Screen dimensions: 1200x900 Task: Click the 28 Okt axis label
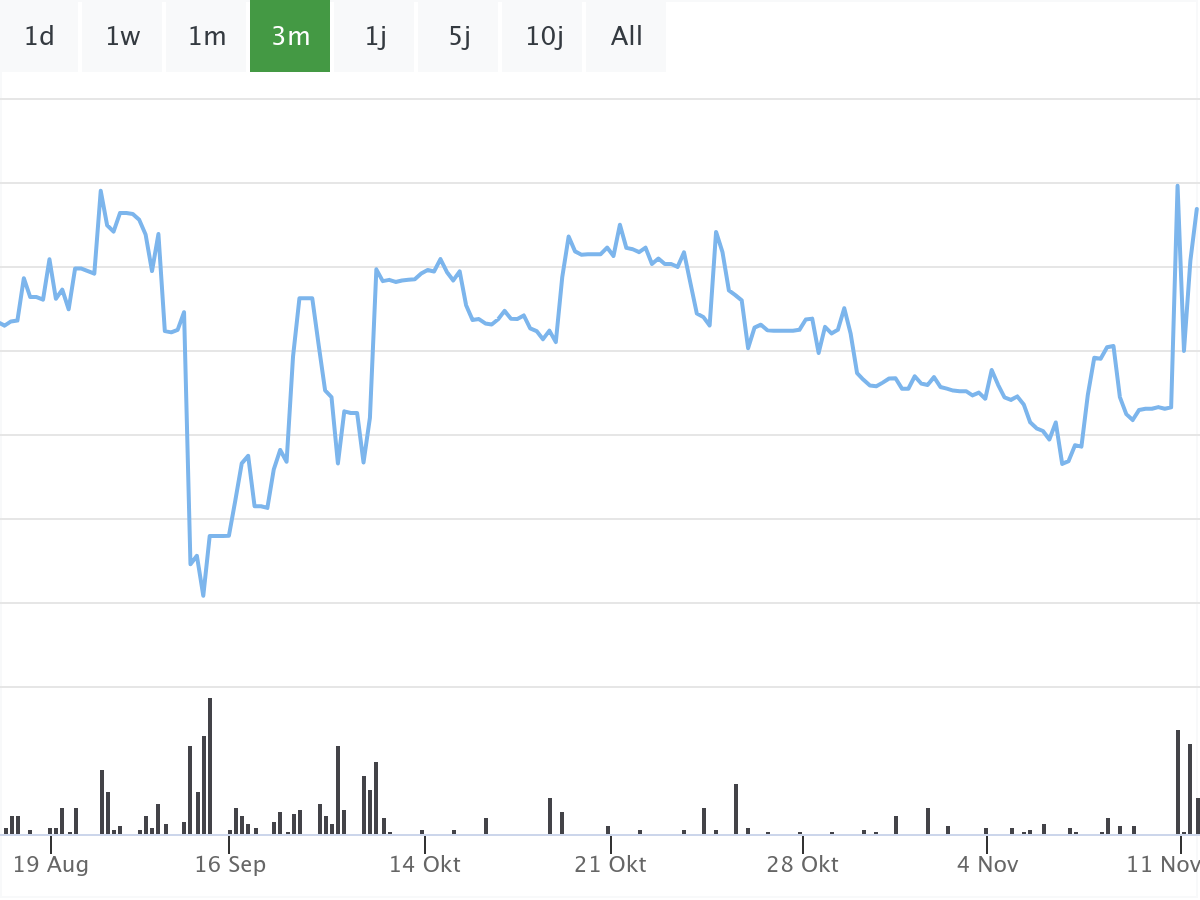[802, 864]
